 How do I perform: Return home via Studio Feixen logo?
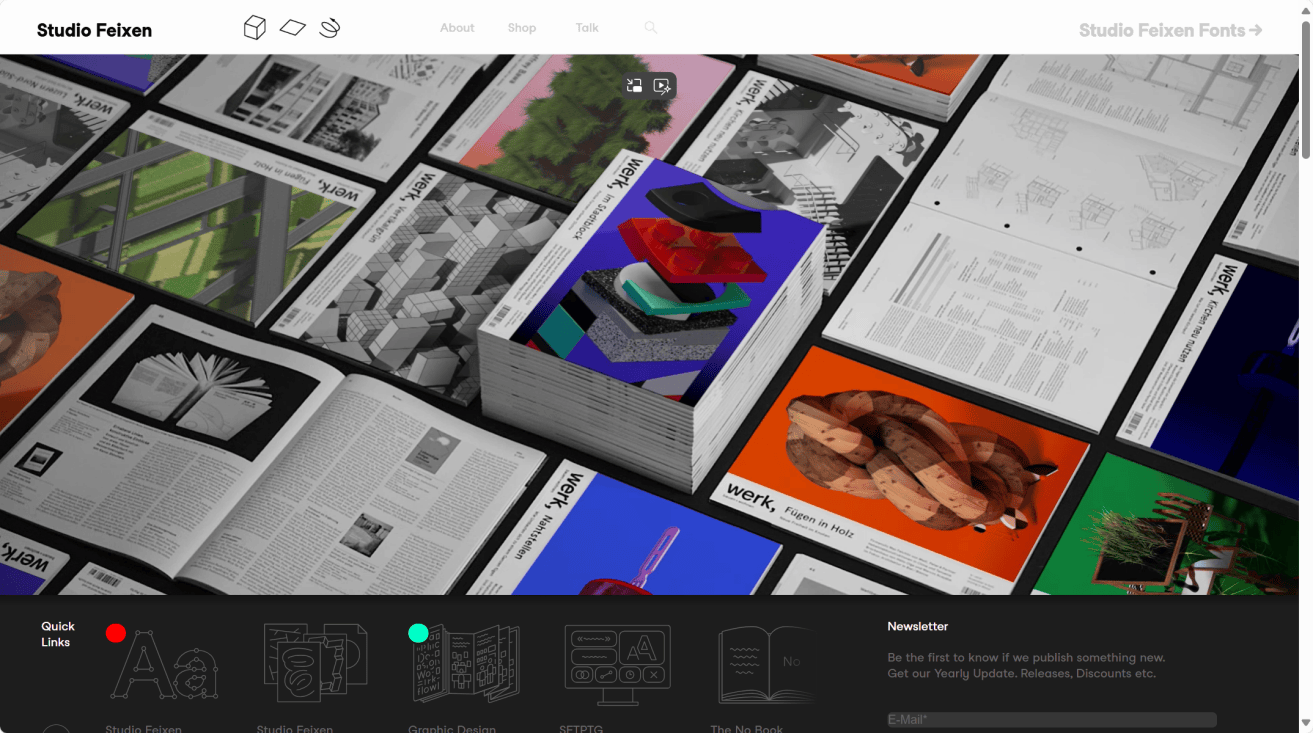pyautogui.click(x=95, y=30)
